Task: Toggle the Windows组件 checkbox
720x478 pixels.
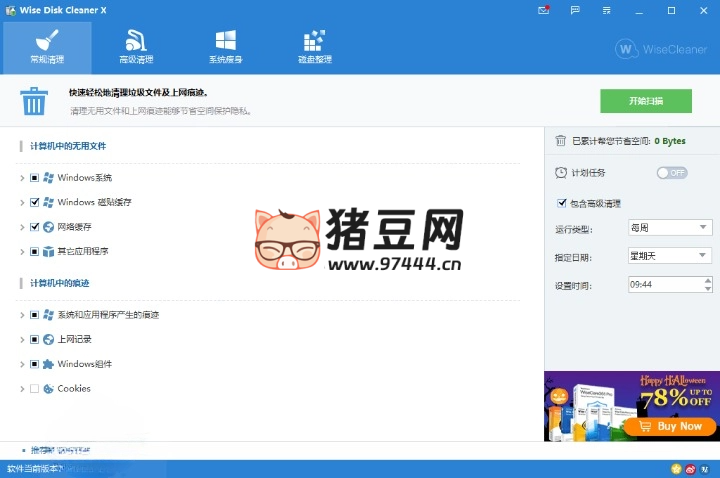Action: pyautogui.click(x=34, y=364)
